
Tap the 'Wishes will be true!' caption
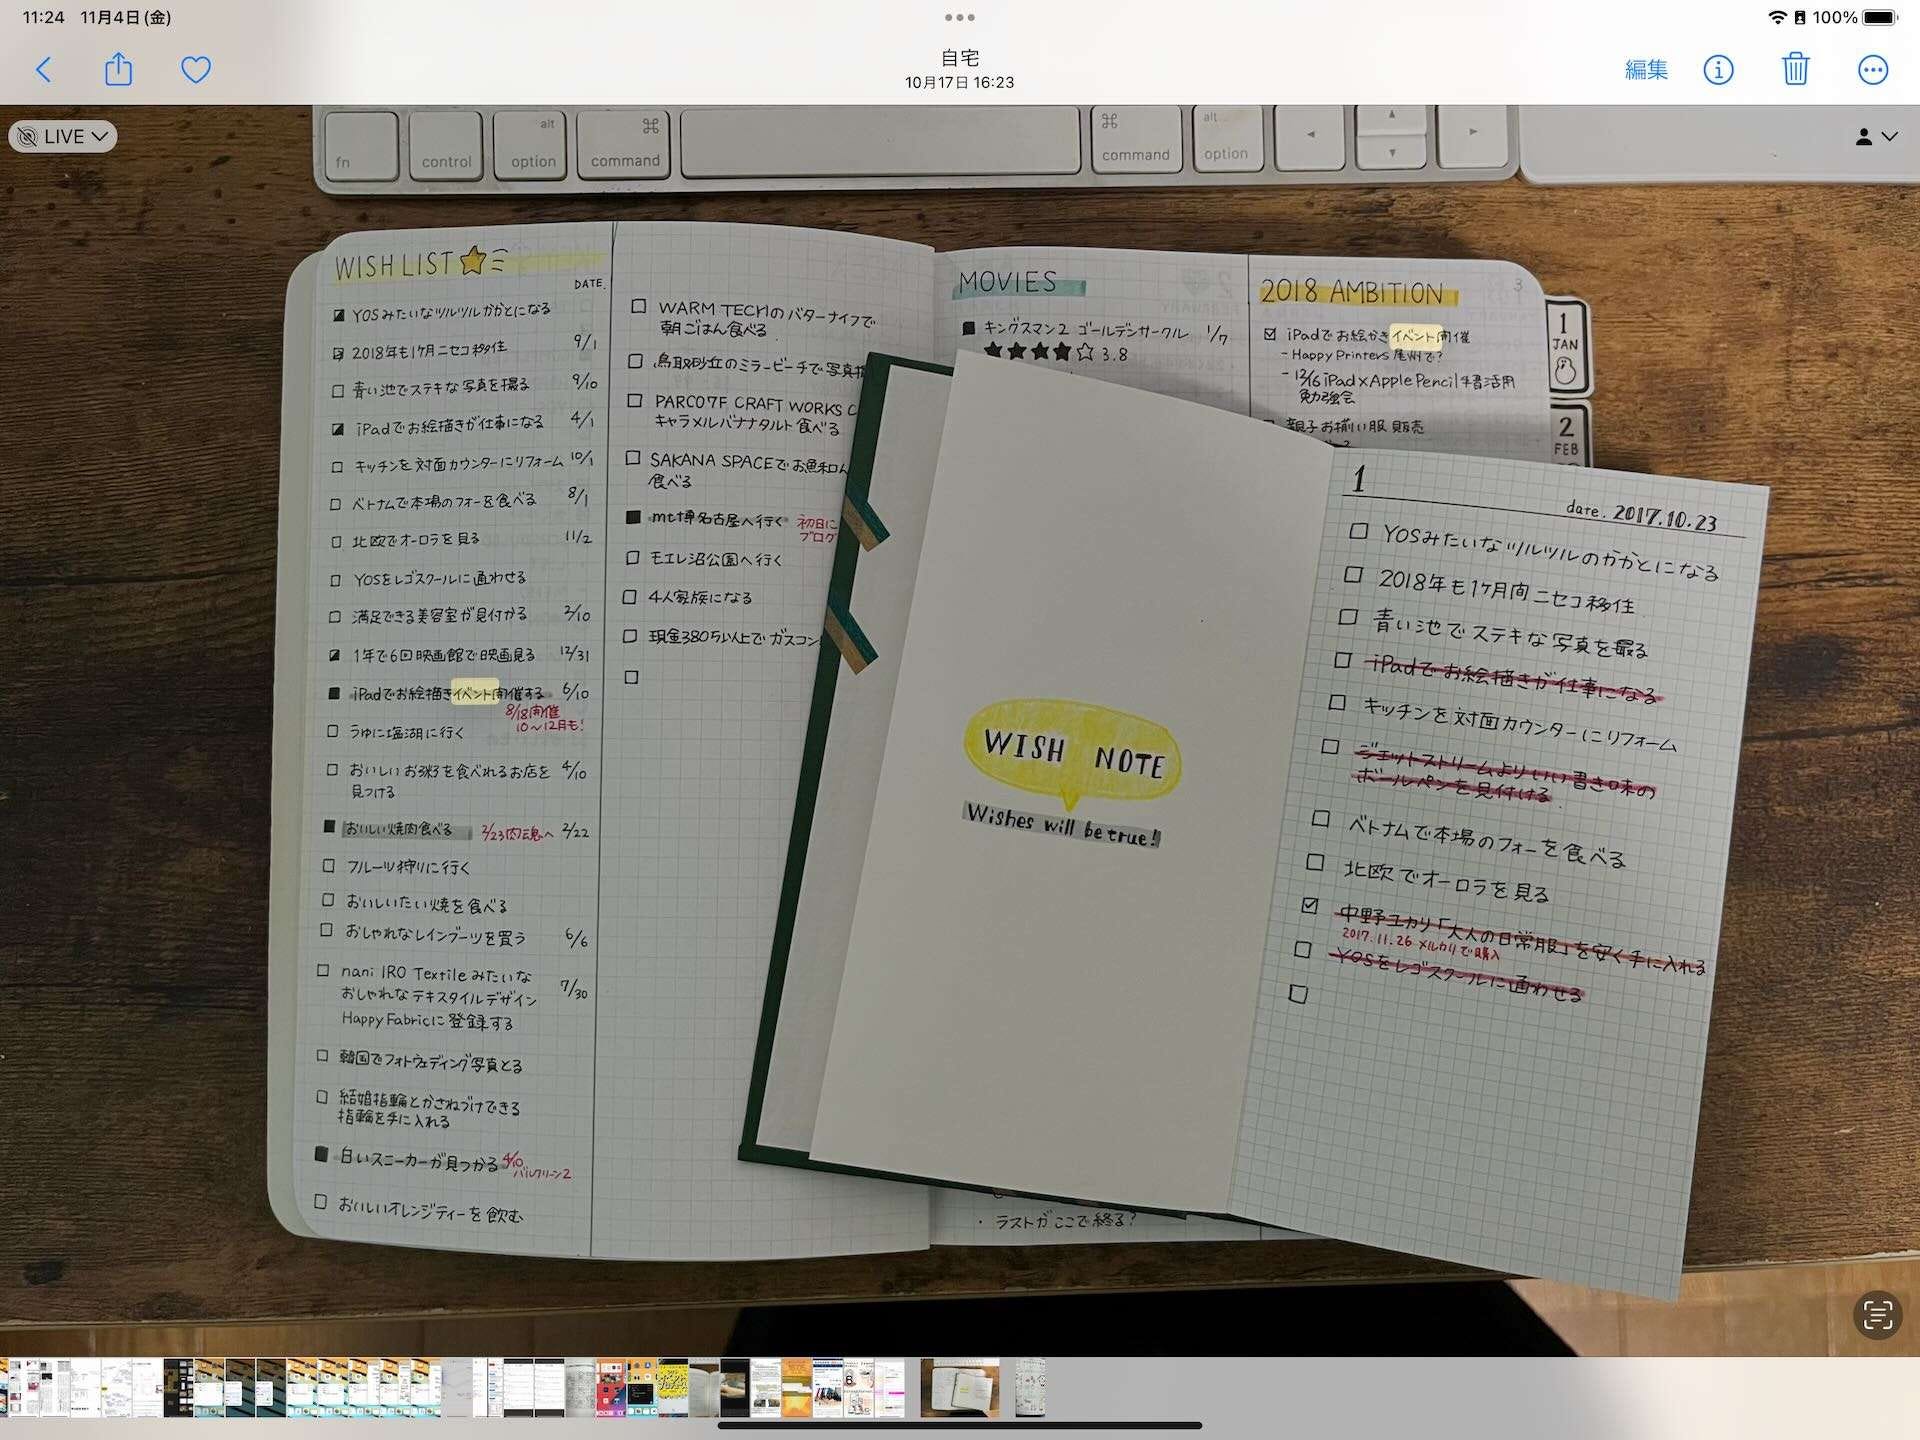pyautogui.click(x=1062, y=825)
